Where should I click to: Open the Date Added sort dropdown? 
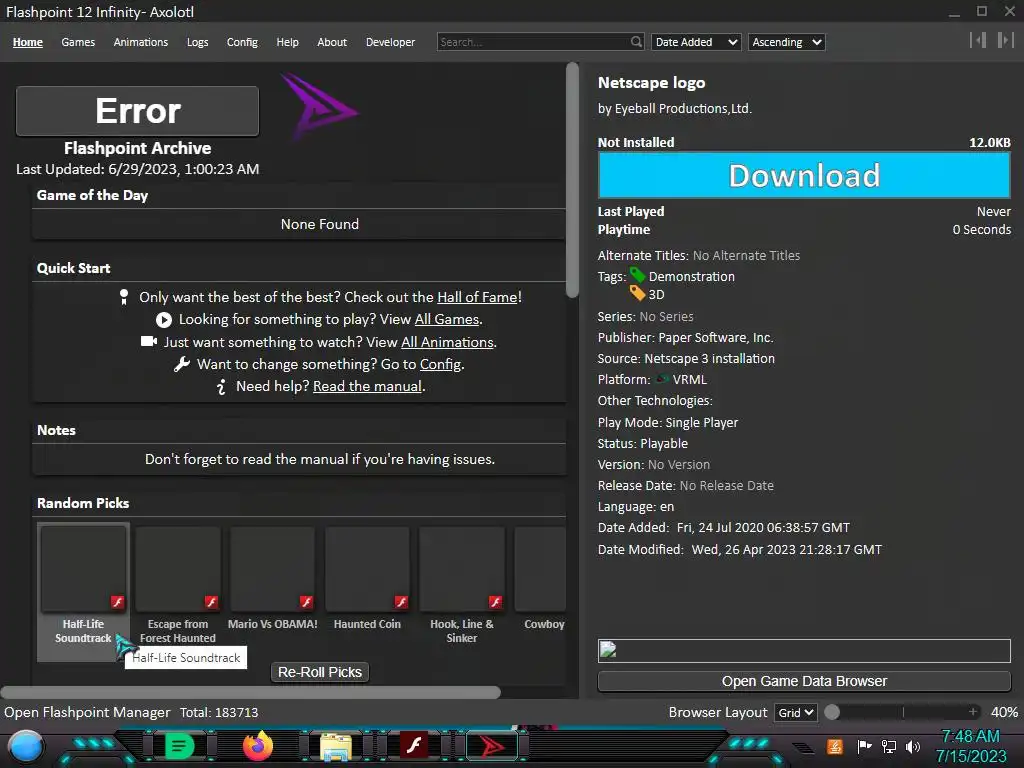[x=696, y=42]
